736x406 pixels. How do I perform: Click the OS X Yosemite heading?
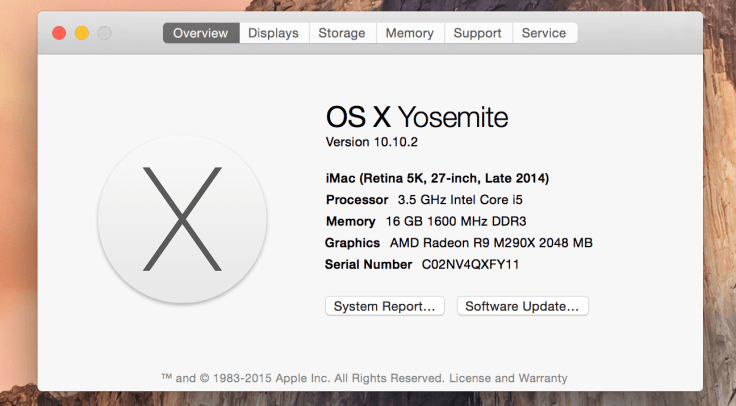417,117
